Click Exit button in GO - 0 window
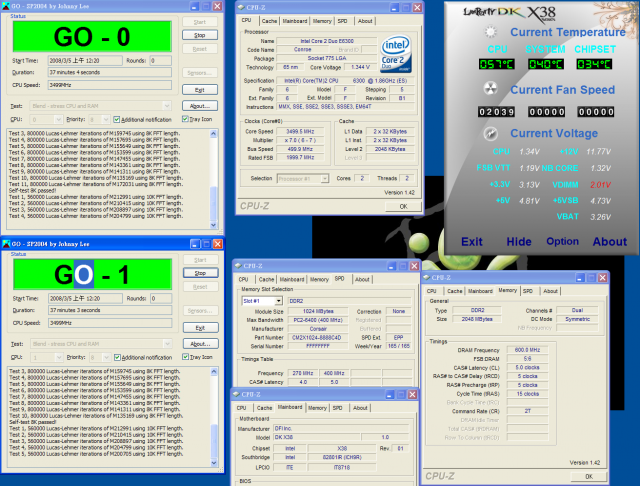 point(200,90)
